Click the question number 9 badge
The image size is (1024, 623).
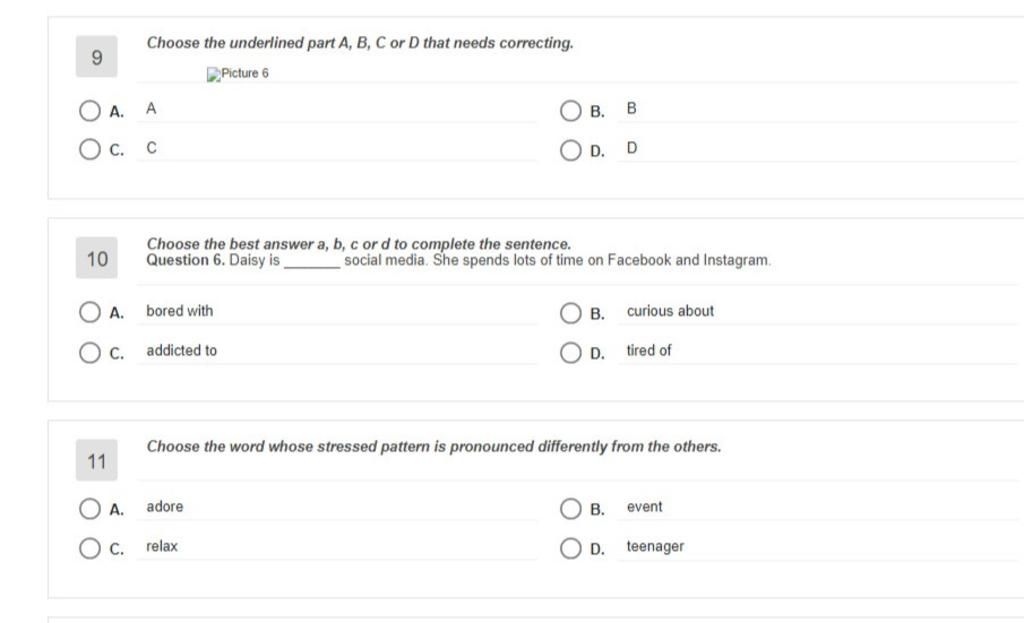tap(97, 57)
